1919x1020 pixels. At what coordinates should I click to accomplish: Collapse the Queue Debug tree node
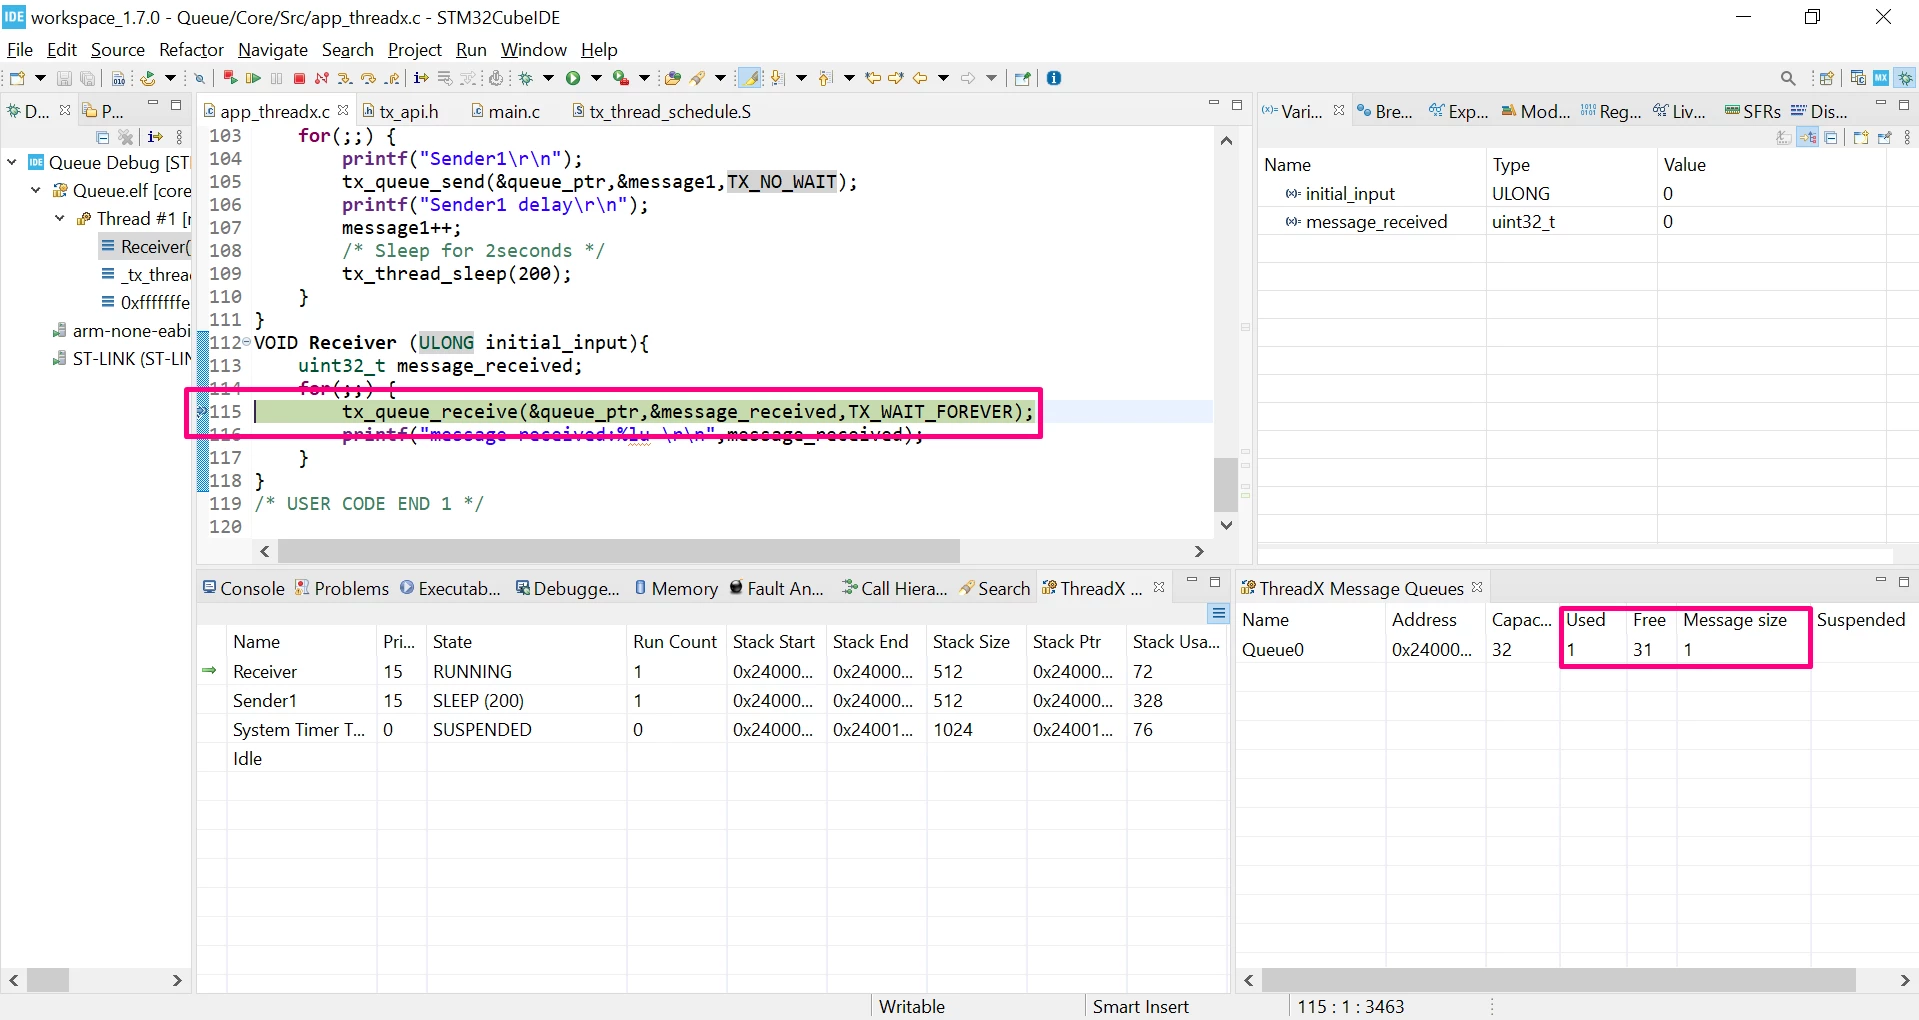coord(12,162)
